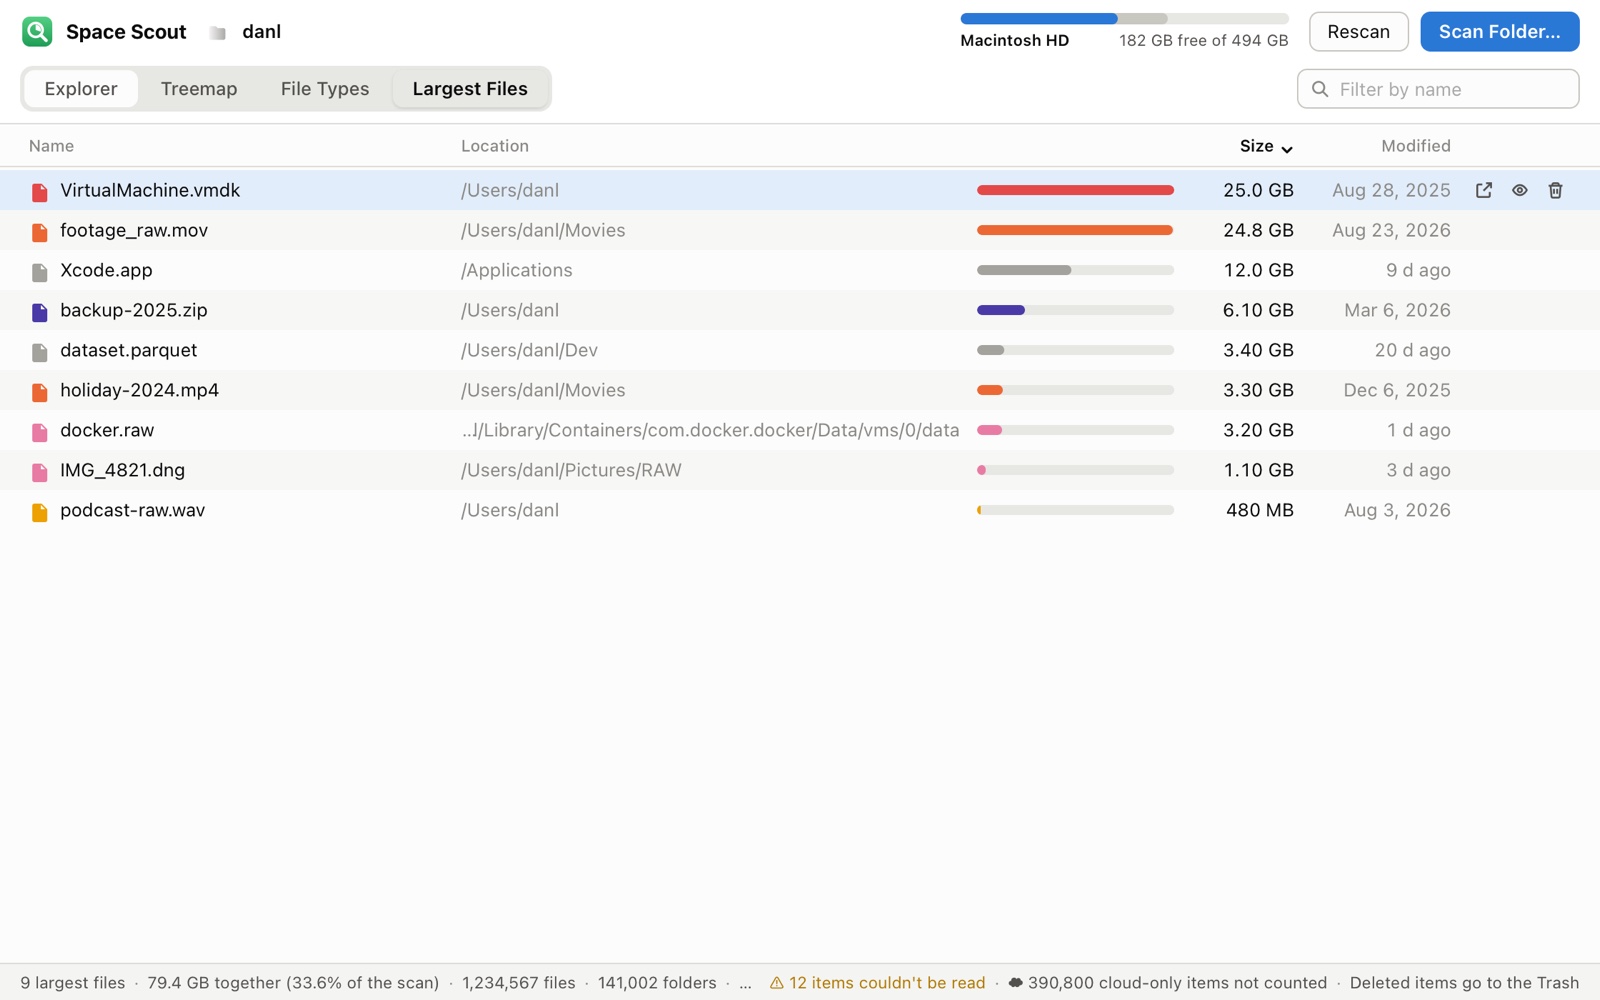The width and height of the screenshot is (1600, 1000).
Task: Reveal VirtualMachine.vmdk in Finder icon
Action: point(1484,190)
